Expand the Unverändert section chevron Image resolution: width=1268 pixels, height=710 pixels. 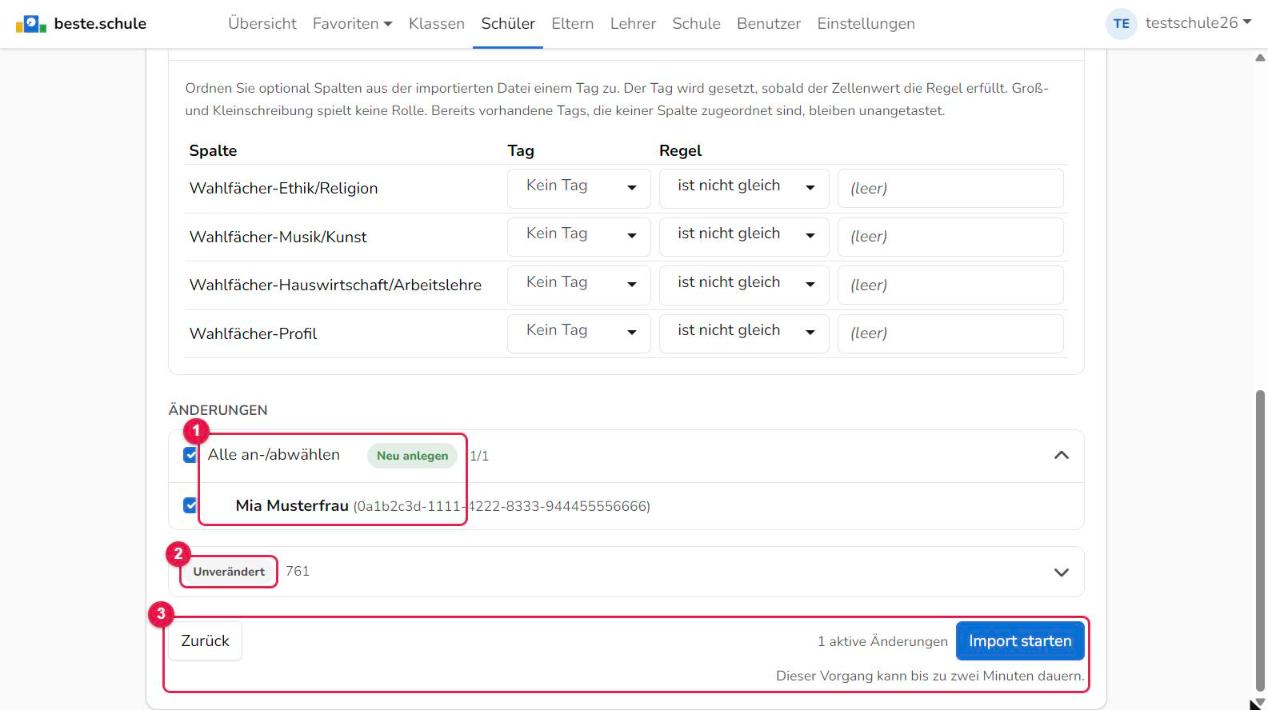click(x=1062, y=572)
